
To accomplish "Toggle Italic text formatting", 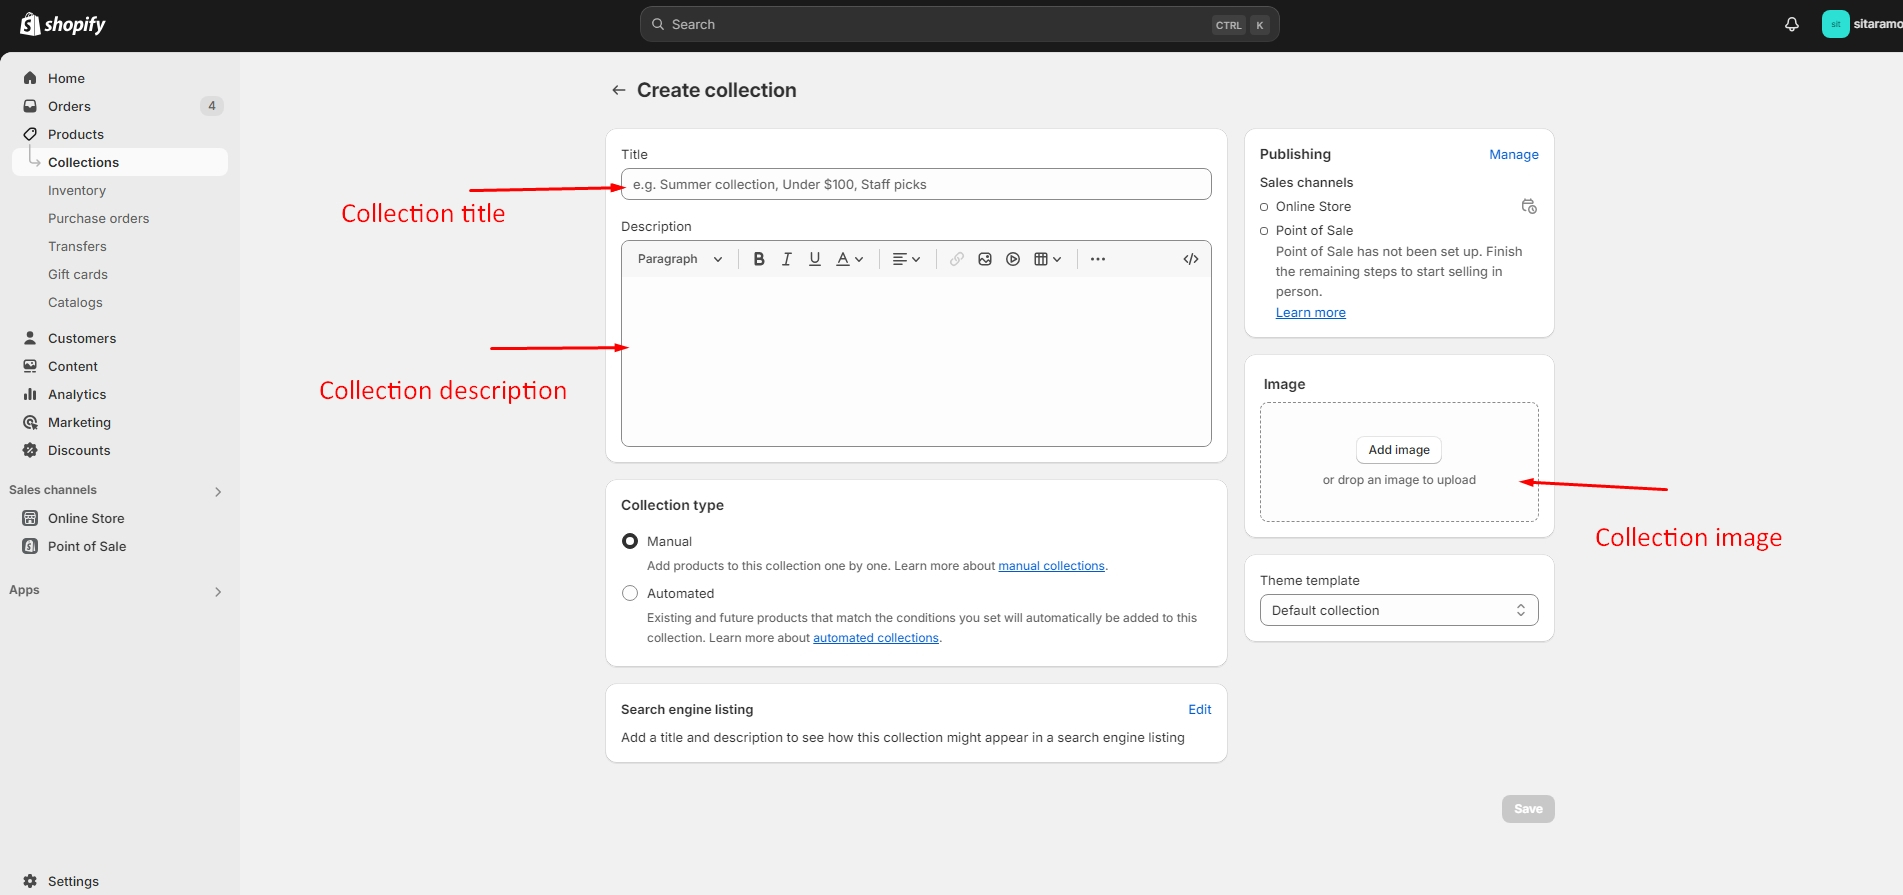I will coord(787,259).
